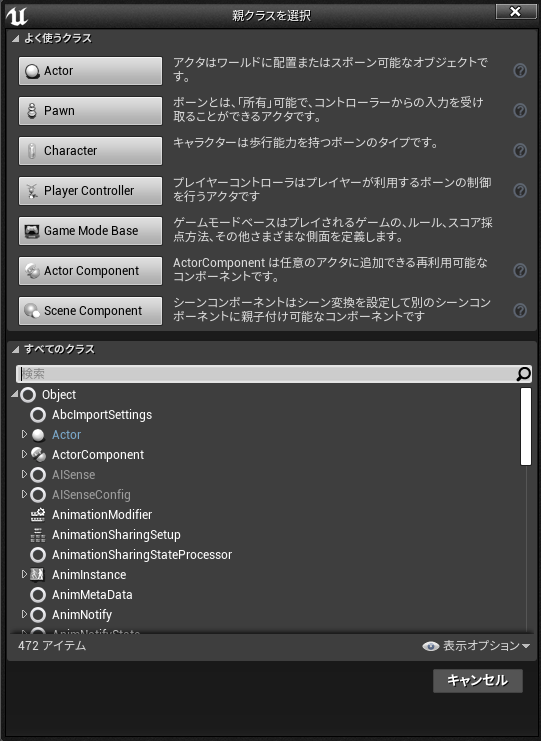Click the Actor sphere icon in tree
Image resolution: width=541 pixels, height=741 pixels.
(x=38, y=435)
